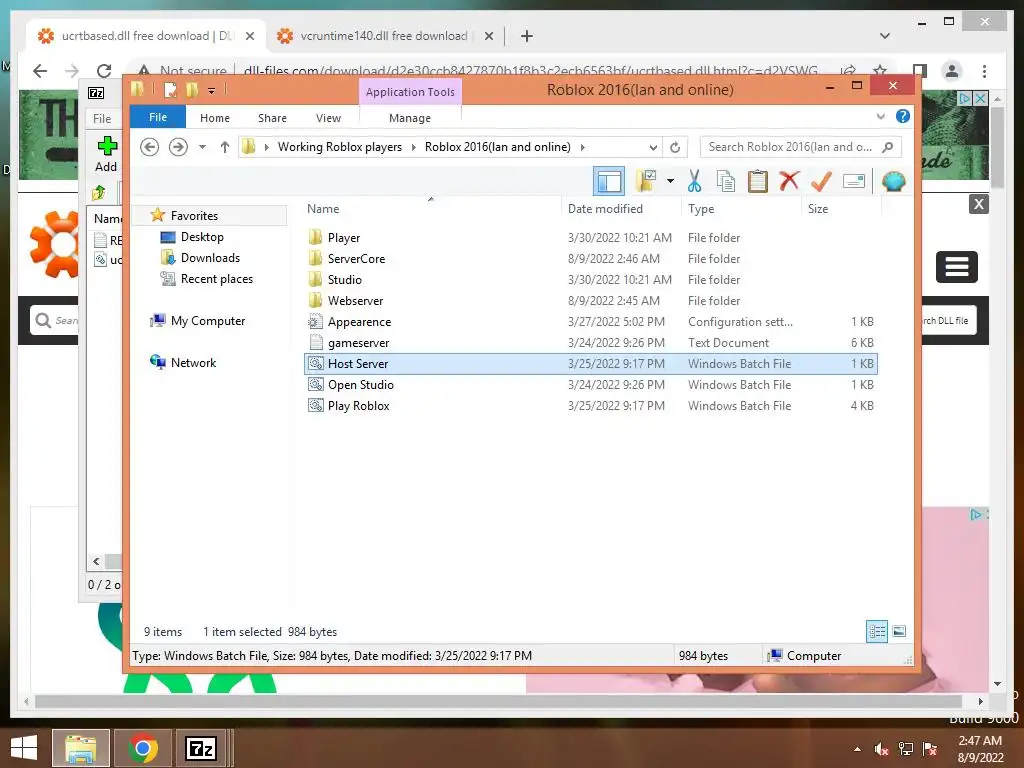Select the ServerCore folder
Viewport: 1024px width, 768px height.
click(x=590, y=259)
